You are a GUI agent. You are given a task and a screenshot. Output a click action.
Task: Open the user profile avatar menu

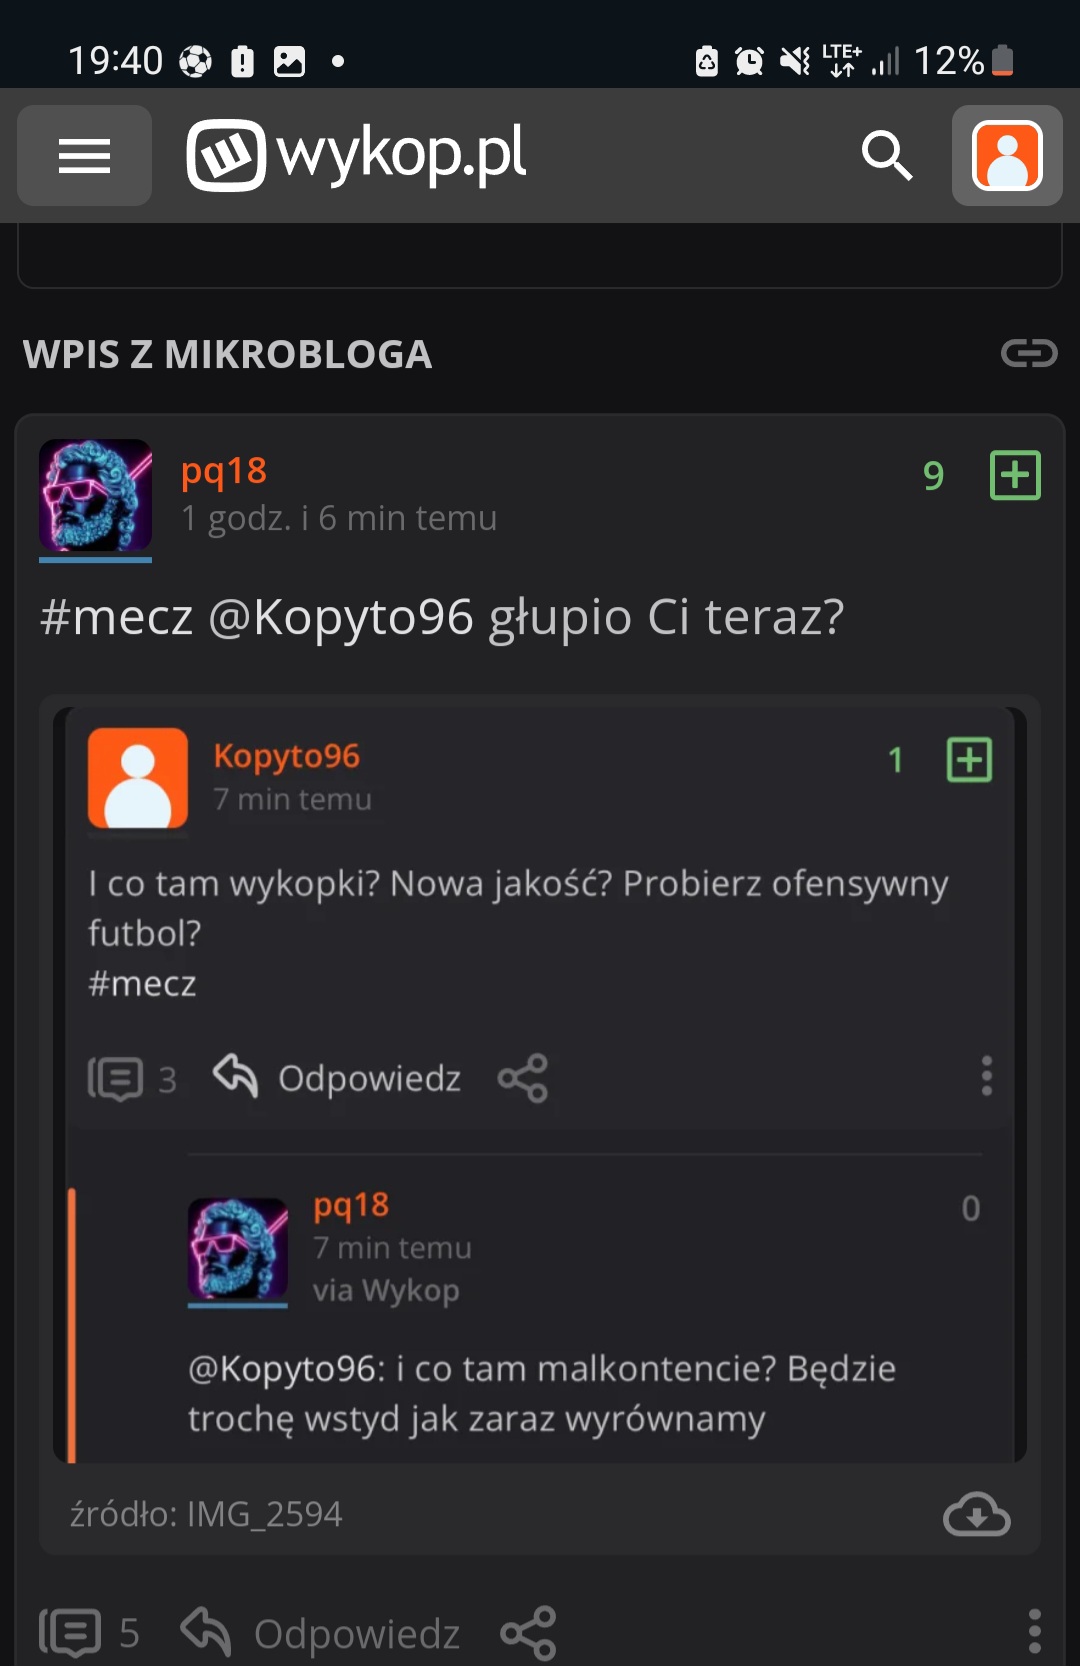(1007, 156)
